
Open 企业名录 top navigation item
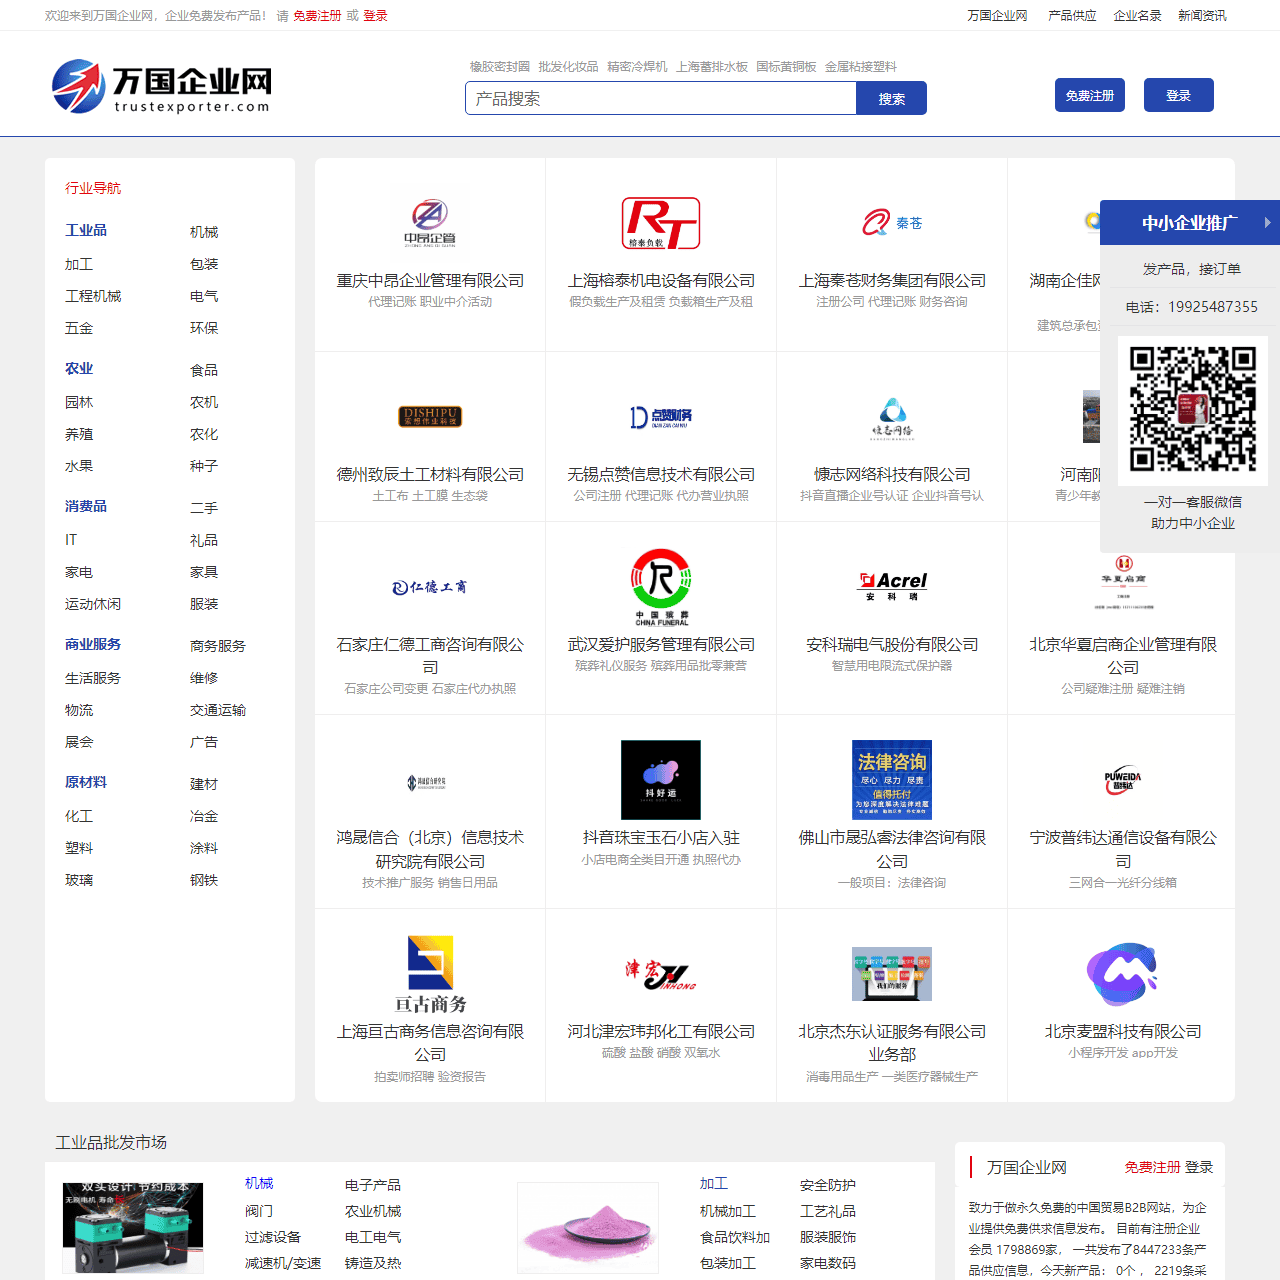click(x=1138, y=16)
